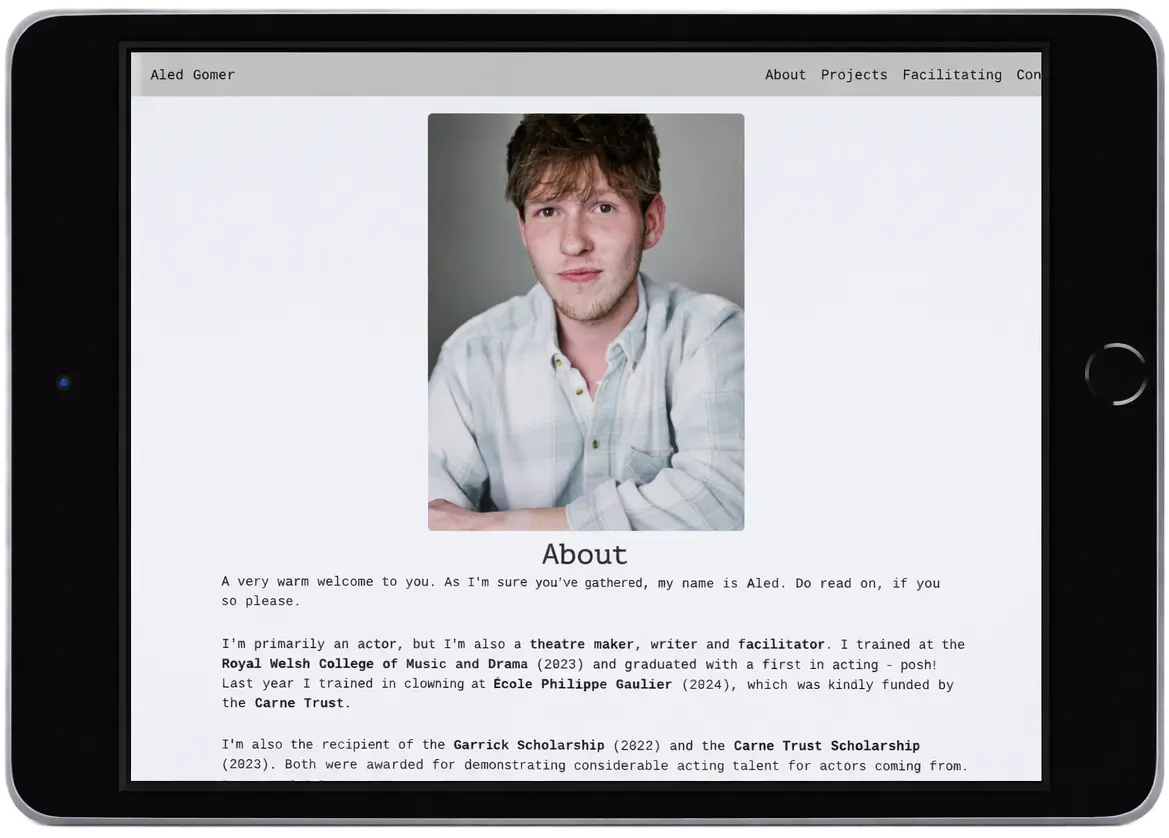Screen dimensions: 1169x838
Task: Click the bold 'facilitator' word
Action: coord(781,645)
